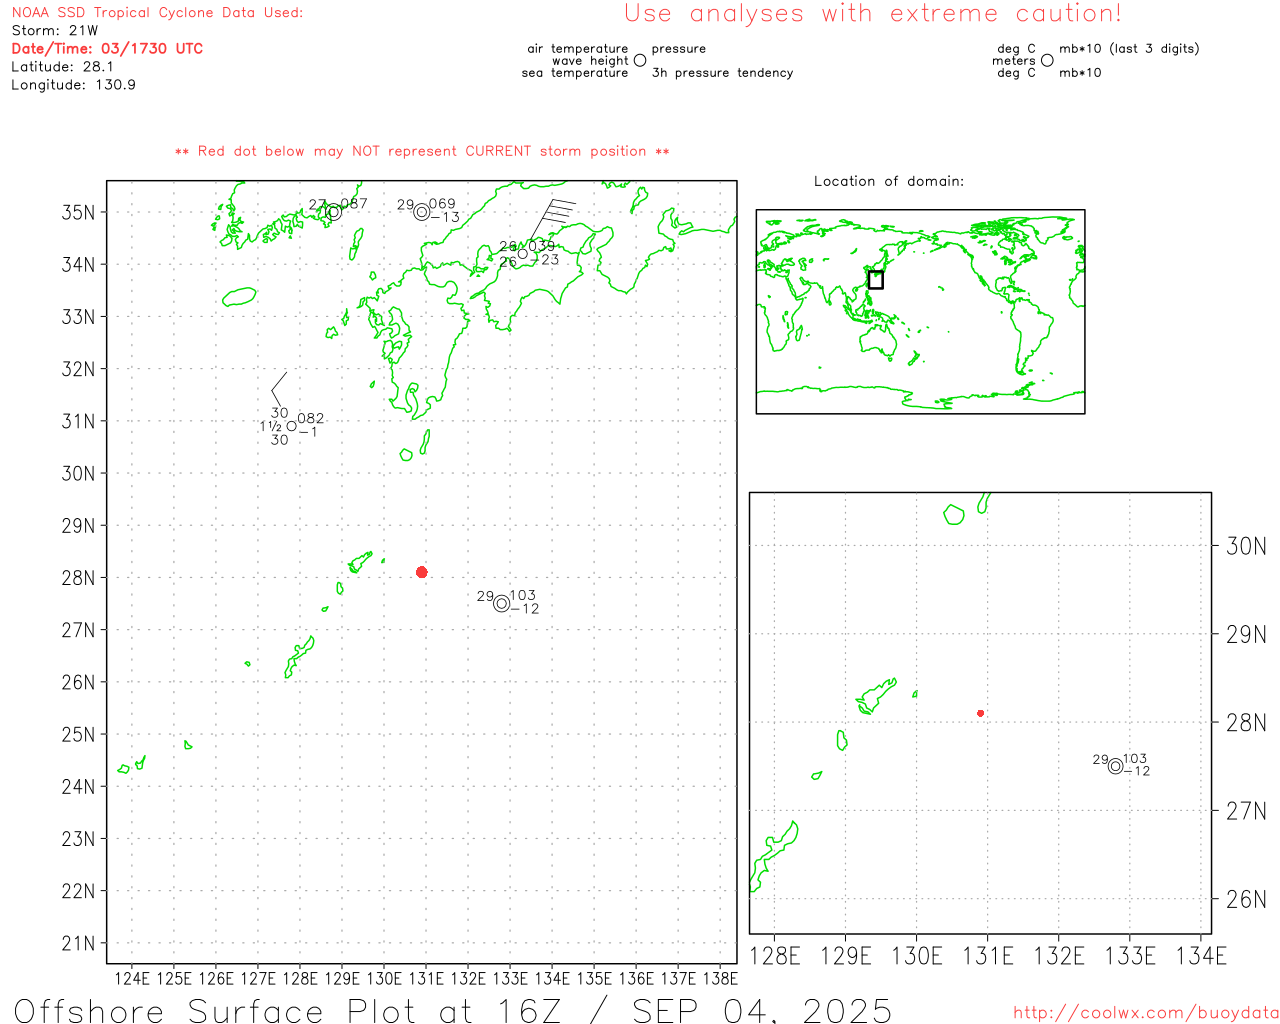Click the 'Use analyses with extreme caution!' heading
Screen dimensions: 1280x1024
(873, 14)
